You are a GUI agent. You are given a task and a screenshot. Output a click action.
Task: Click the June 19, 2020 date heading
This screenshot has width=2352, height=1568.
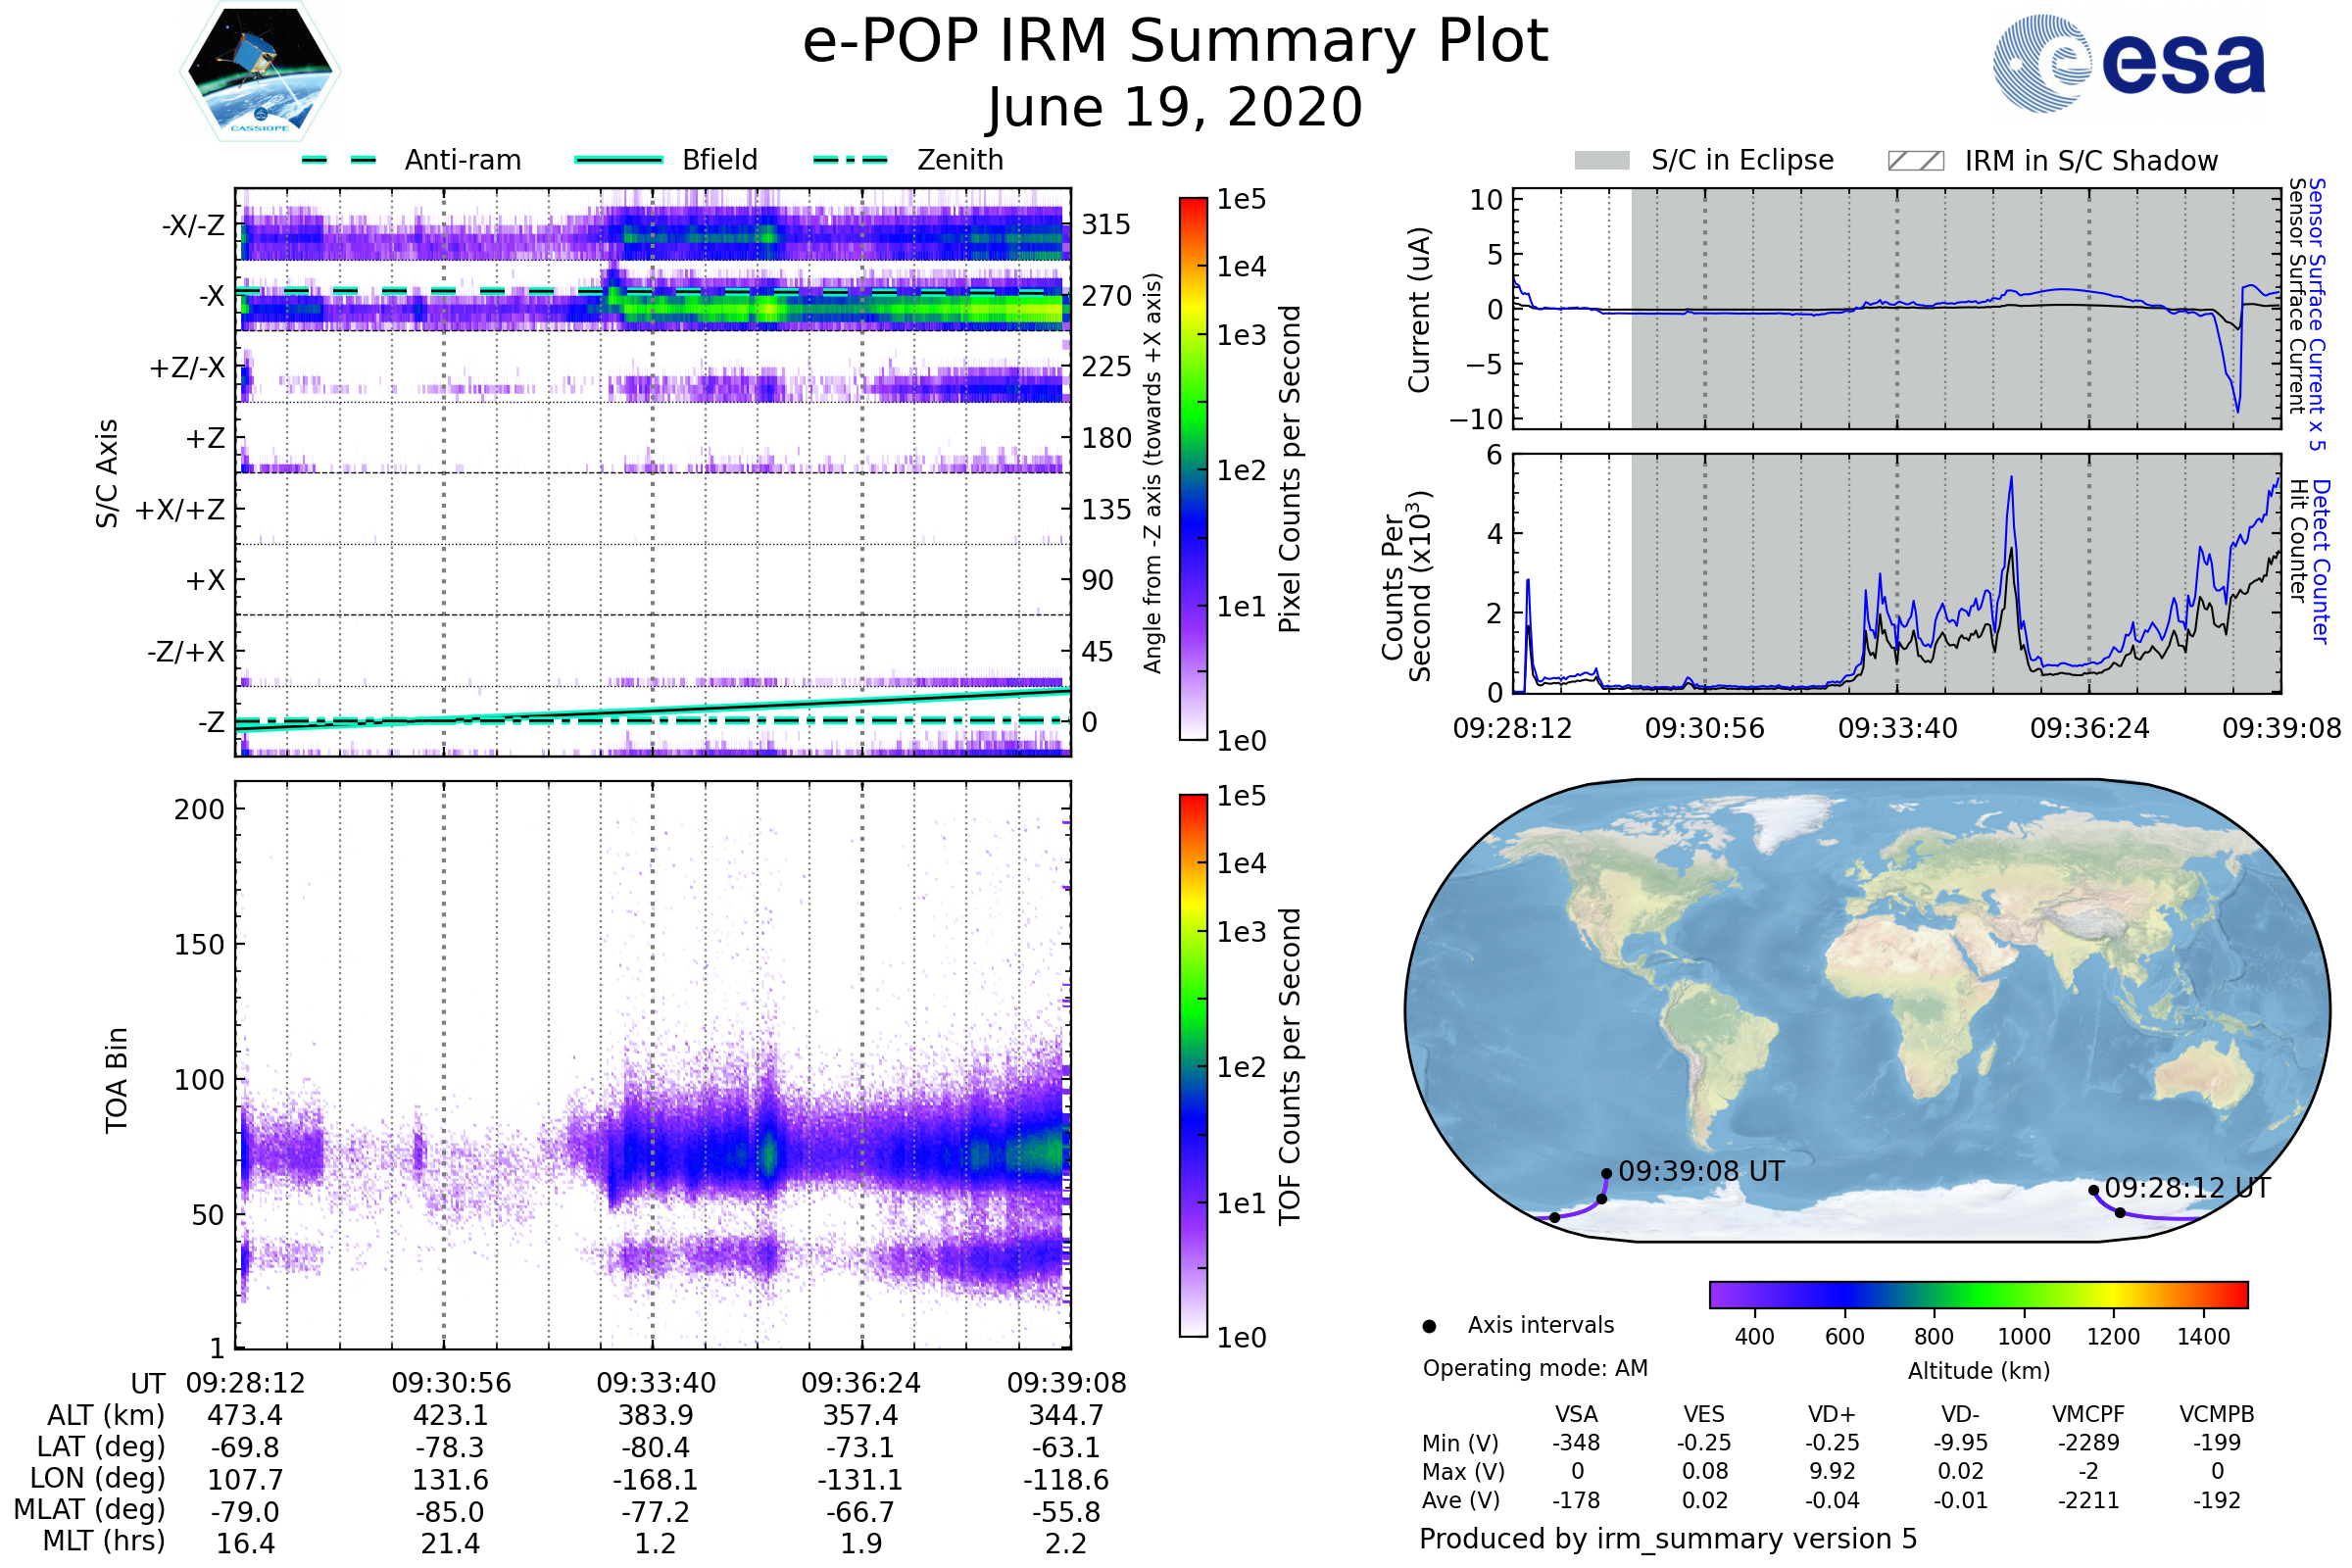[1175, 107]
